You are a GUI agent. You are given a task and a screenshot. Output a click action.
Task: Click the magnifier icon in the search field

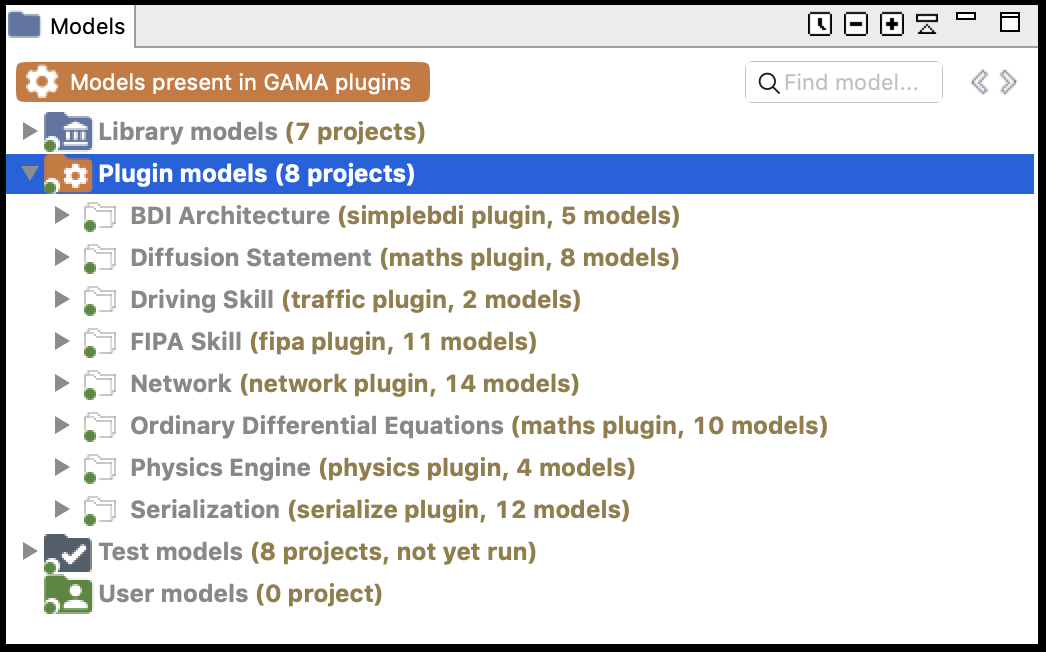(x=768, y=82)
